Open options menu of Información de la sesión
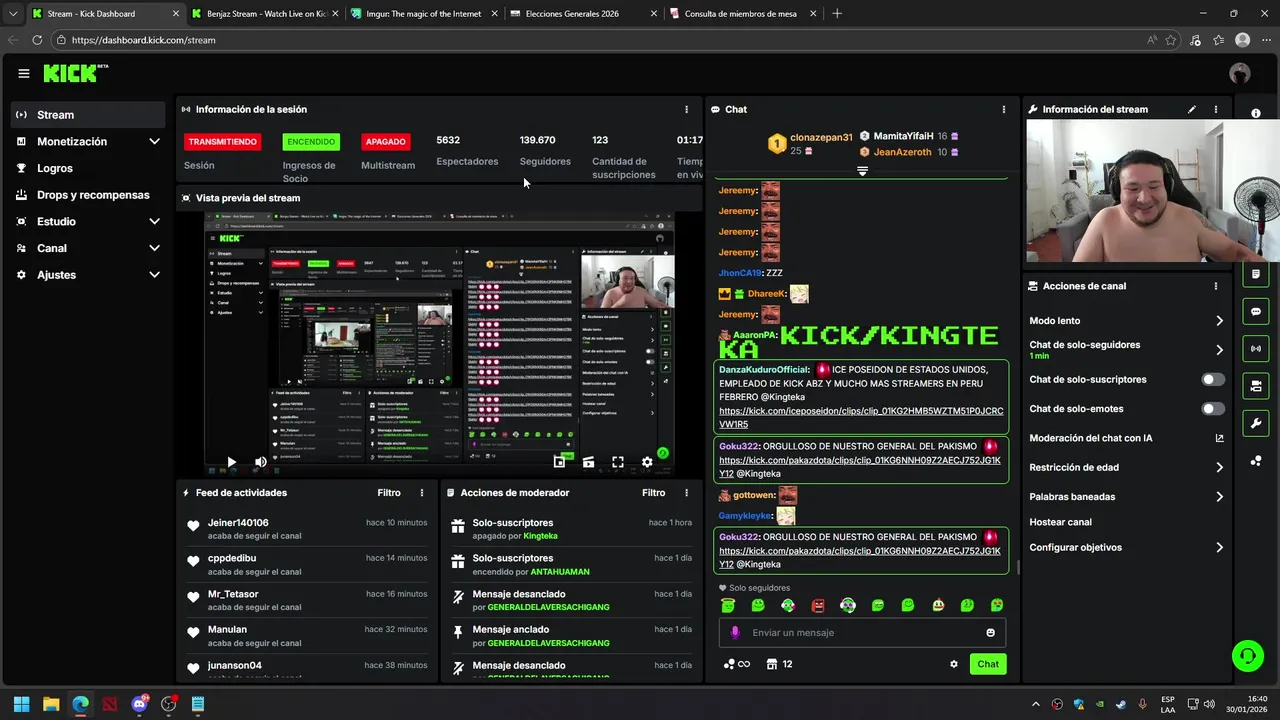 coord(686,109)
